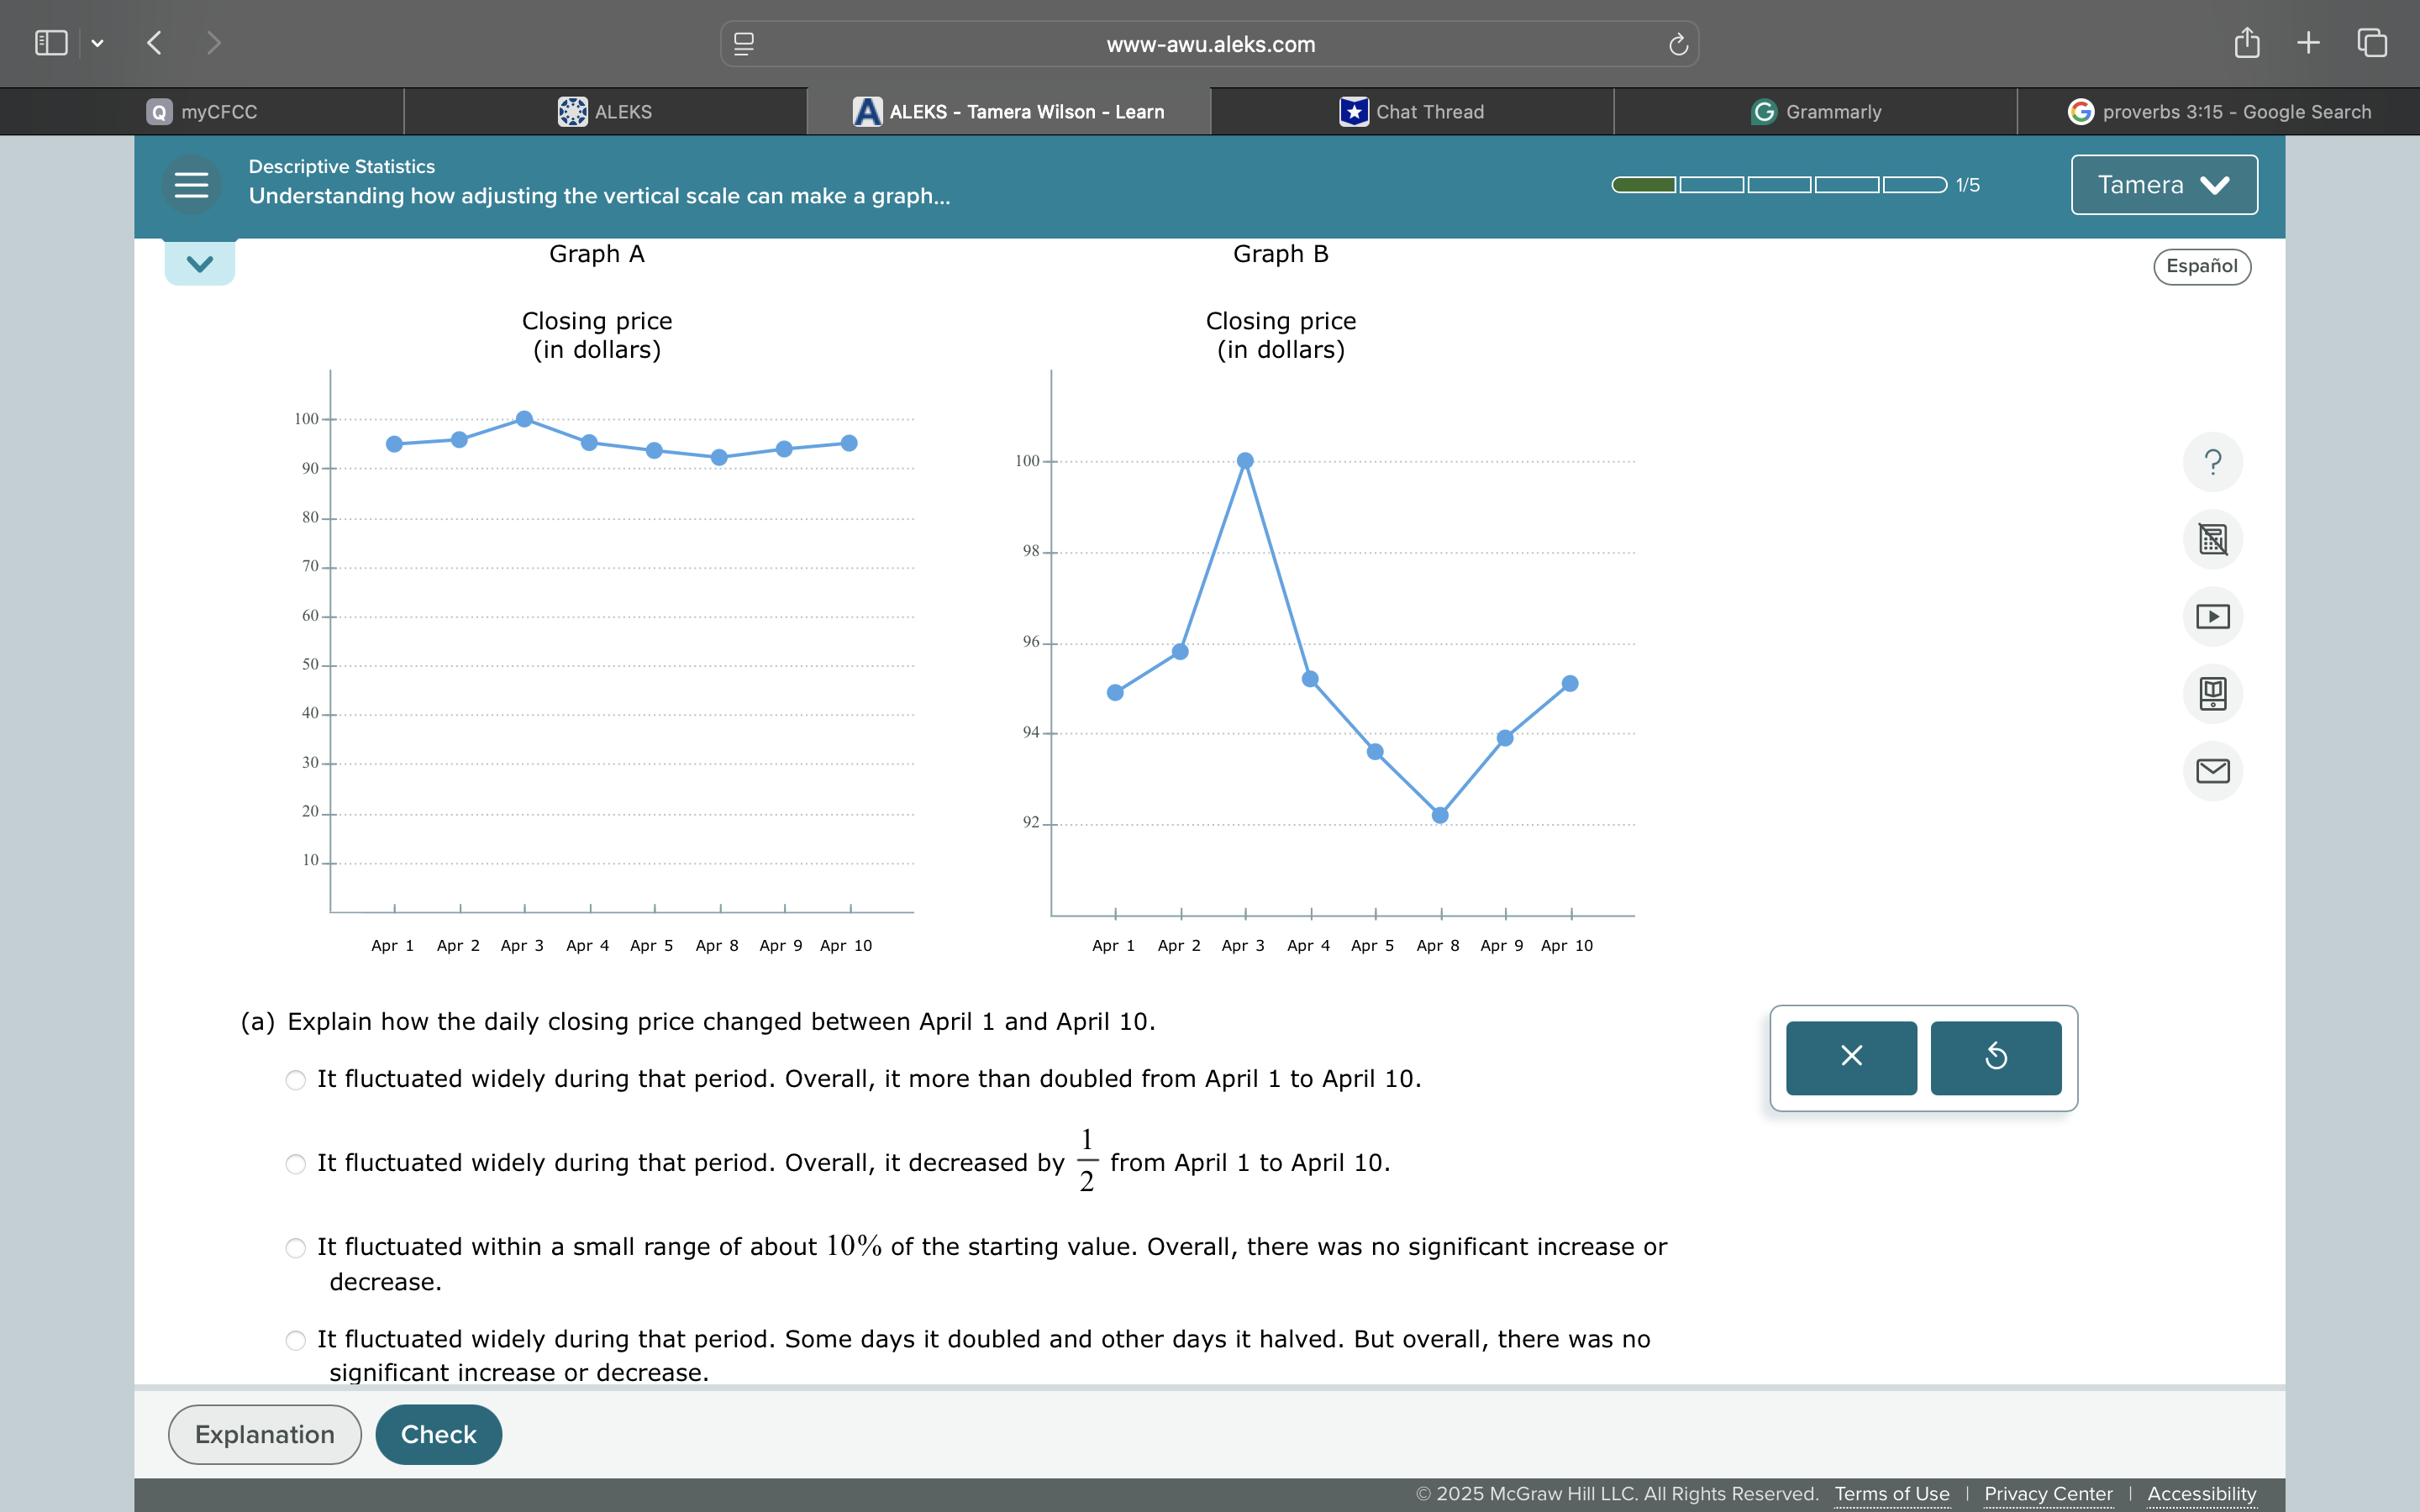Viewport: 2420px width, 1512px height.
Task: Select 'more than doubled' answer option
Action: (x=296, y=1080)
